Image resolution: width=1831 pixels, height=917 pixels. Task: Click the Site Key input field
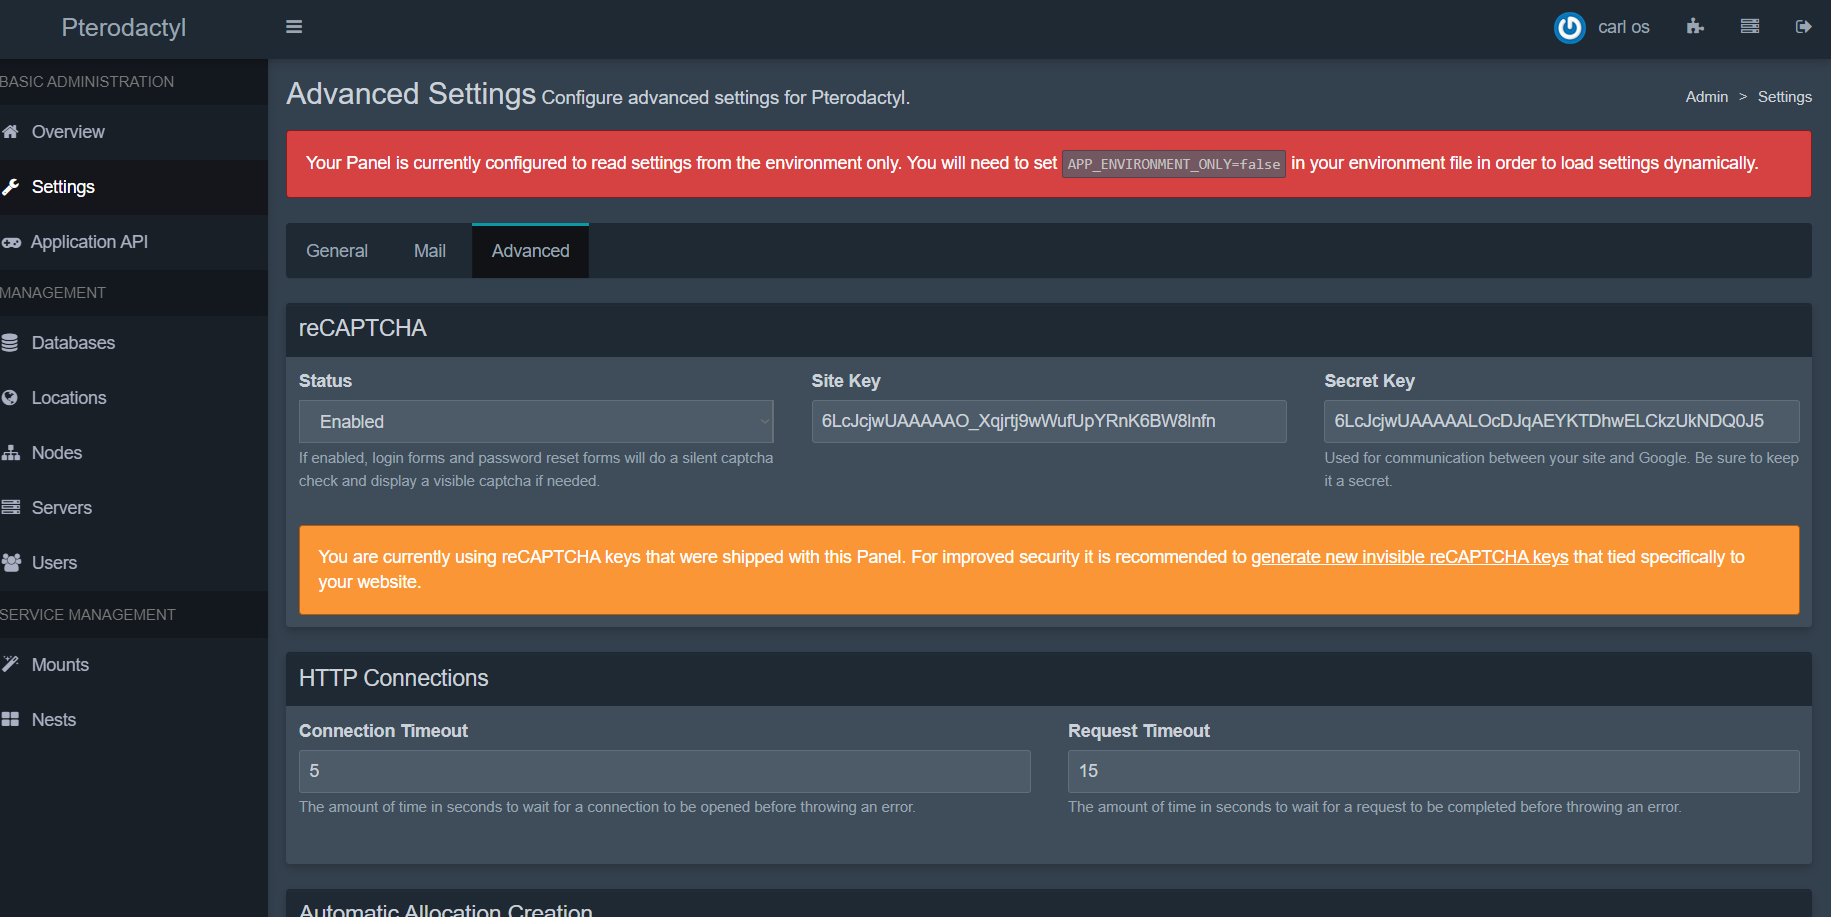[x=1049, y=422]
